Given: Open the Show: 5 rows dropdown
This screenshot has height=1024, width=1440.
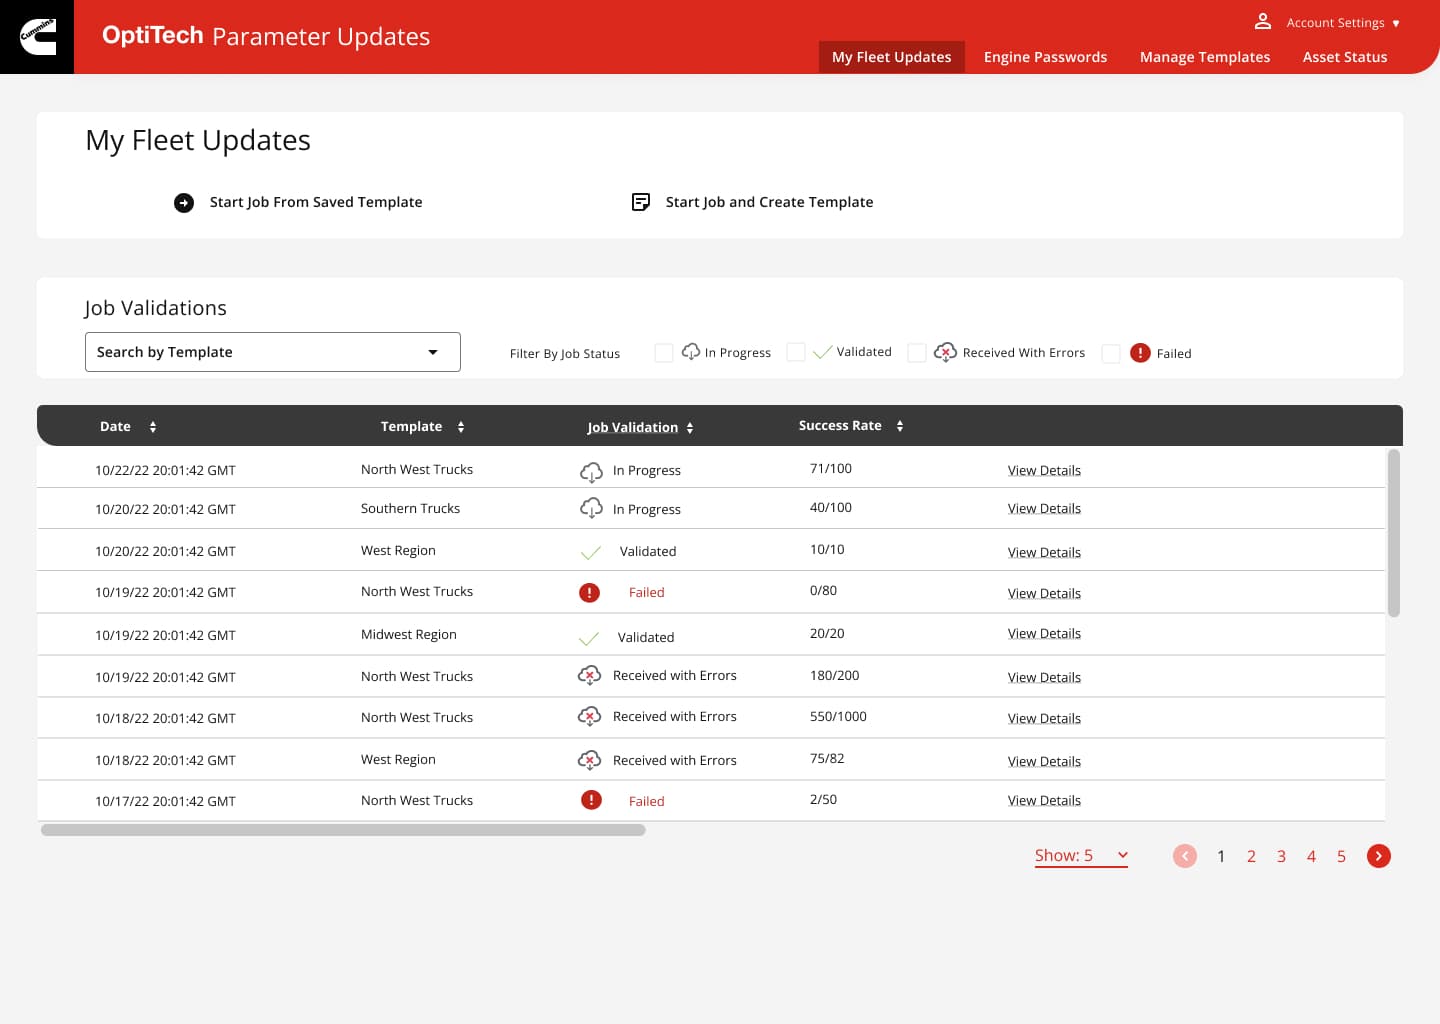Looking at the screenshot, I should [x=1081, y=856].
